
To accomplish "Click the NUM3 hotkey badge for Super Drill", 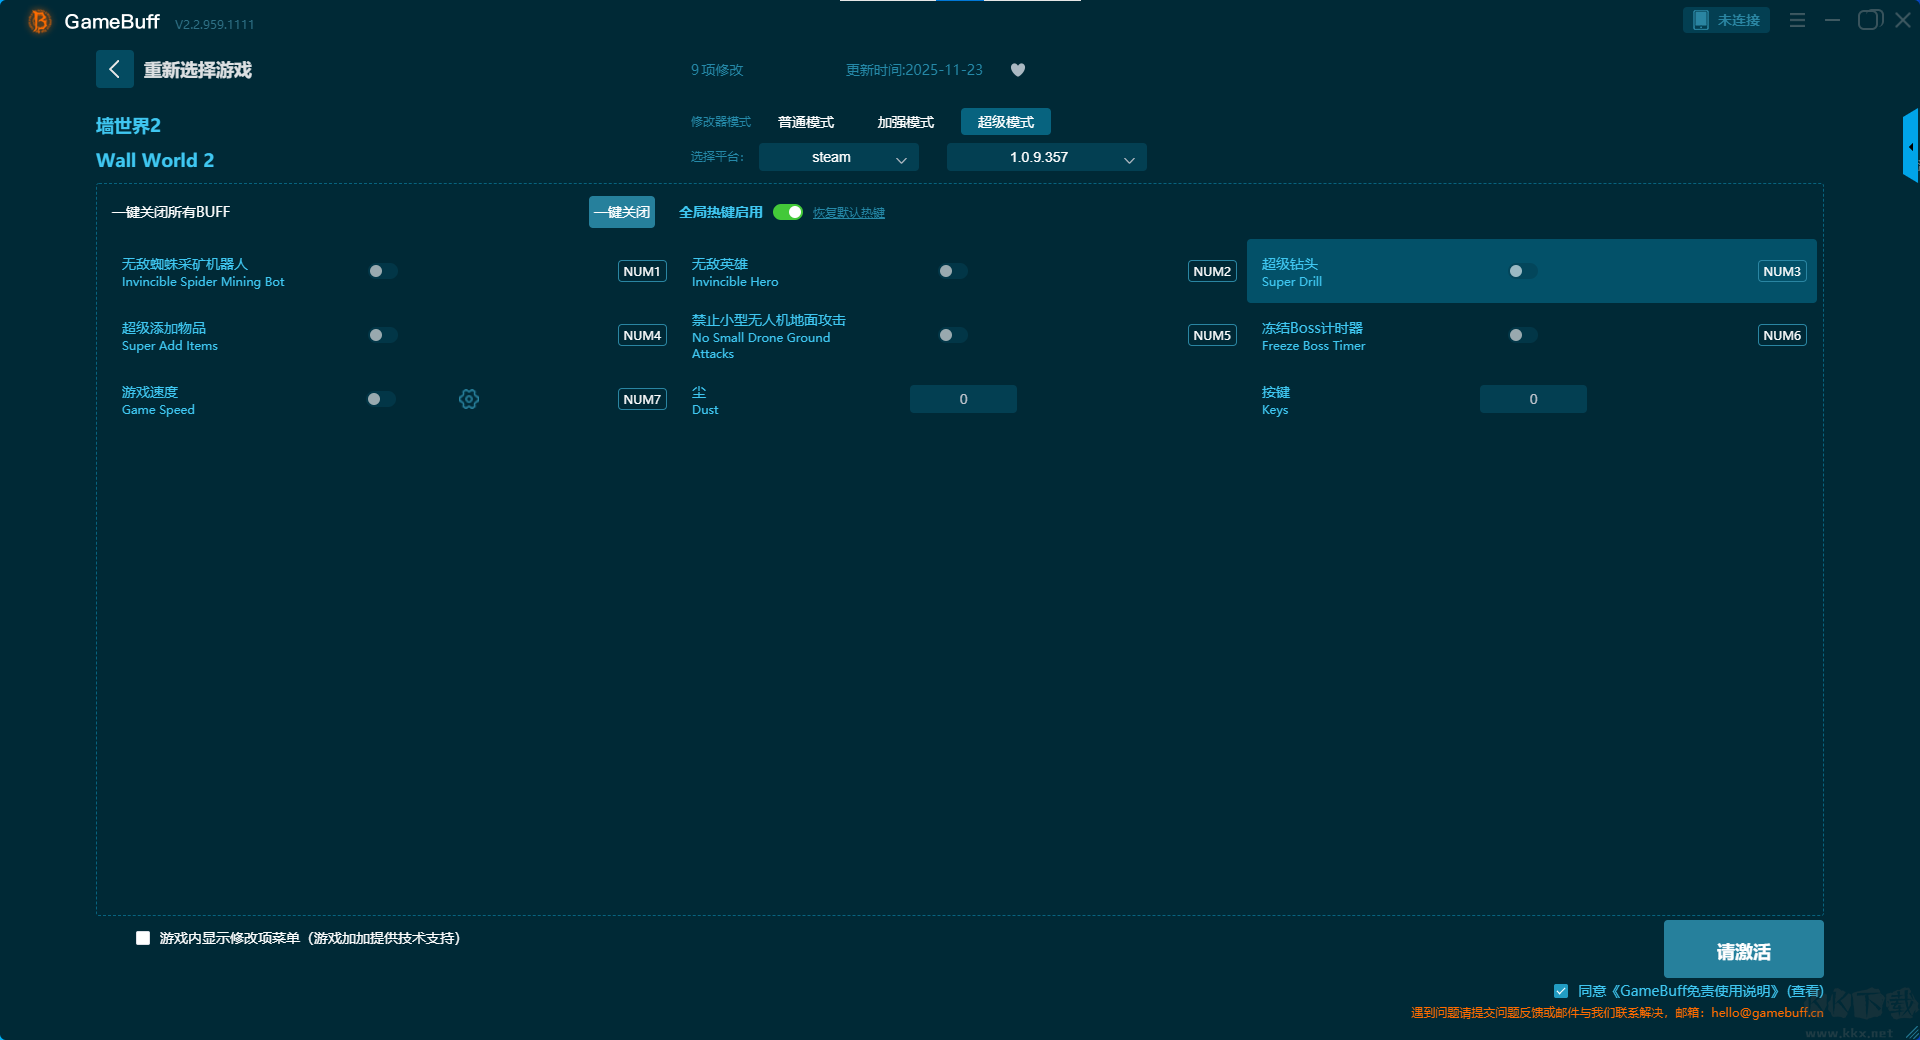I will click(x=1781, y=271).
